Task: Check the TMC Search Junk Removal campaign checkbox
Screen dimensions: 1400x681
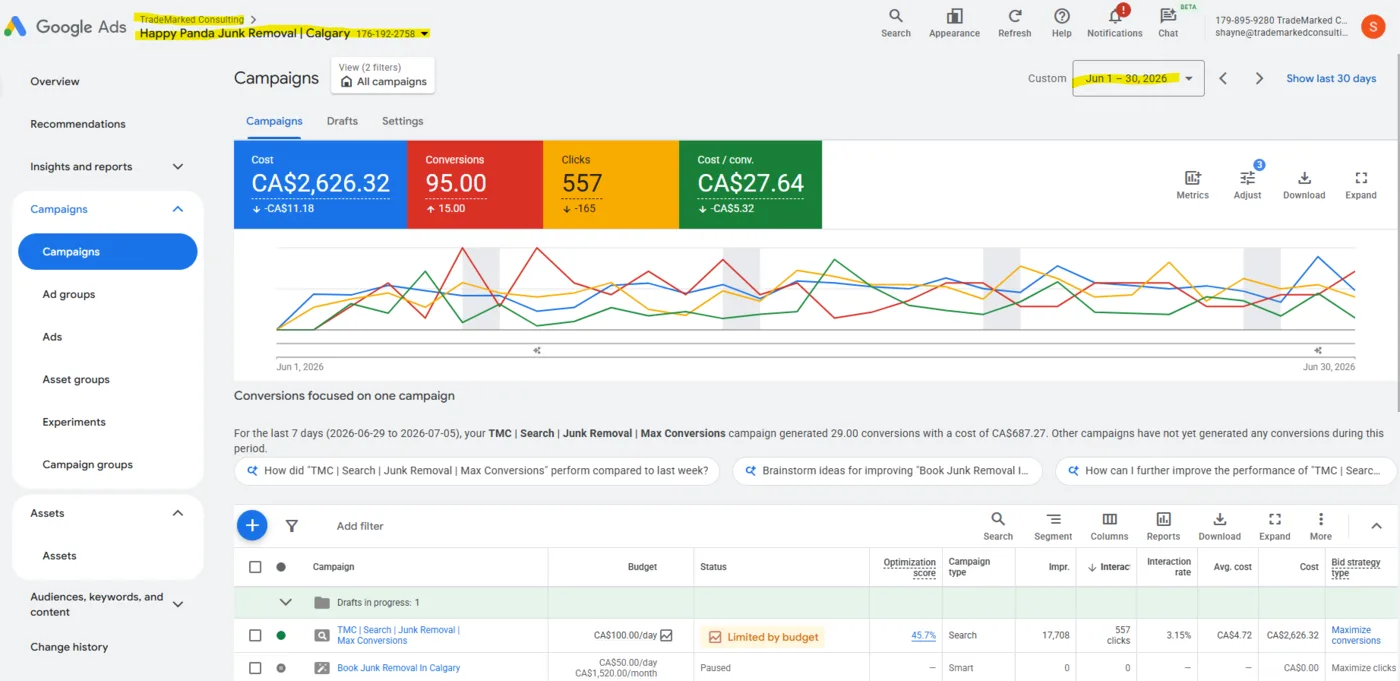Action: pos(255,635)
